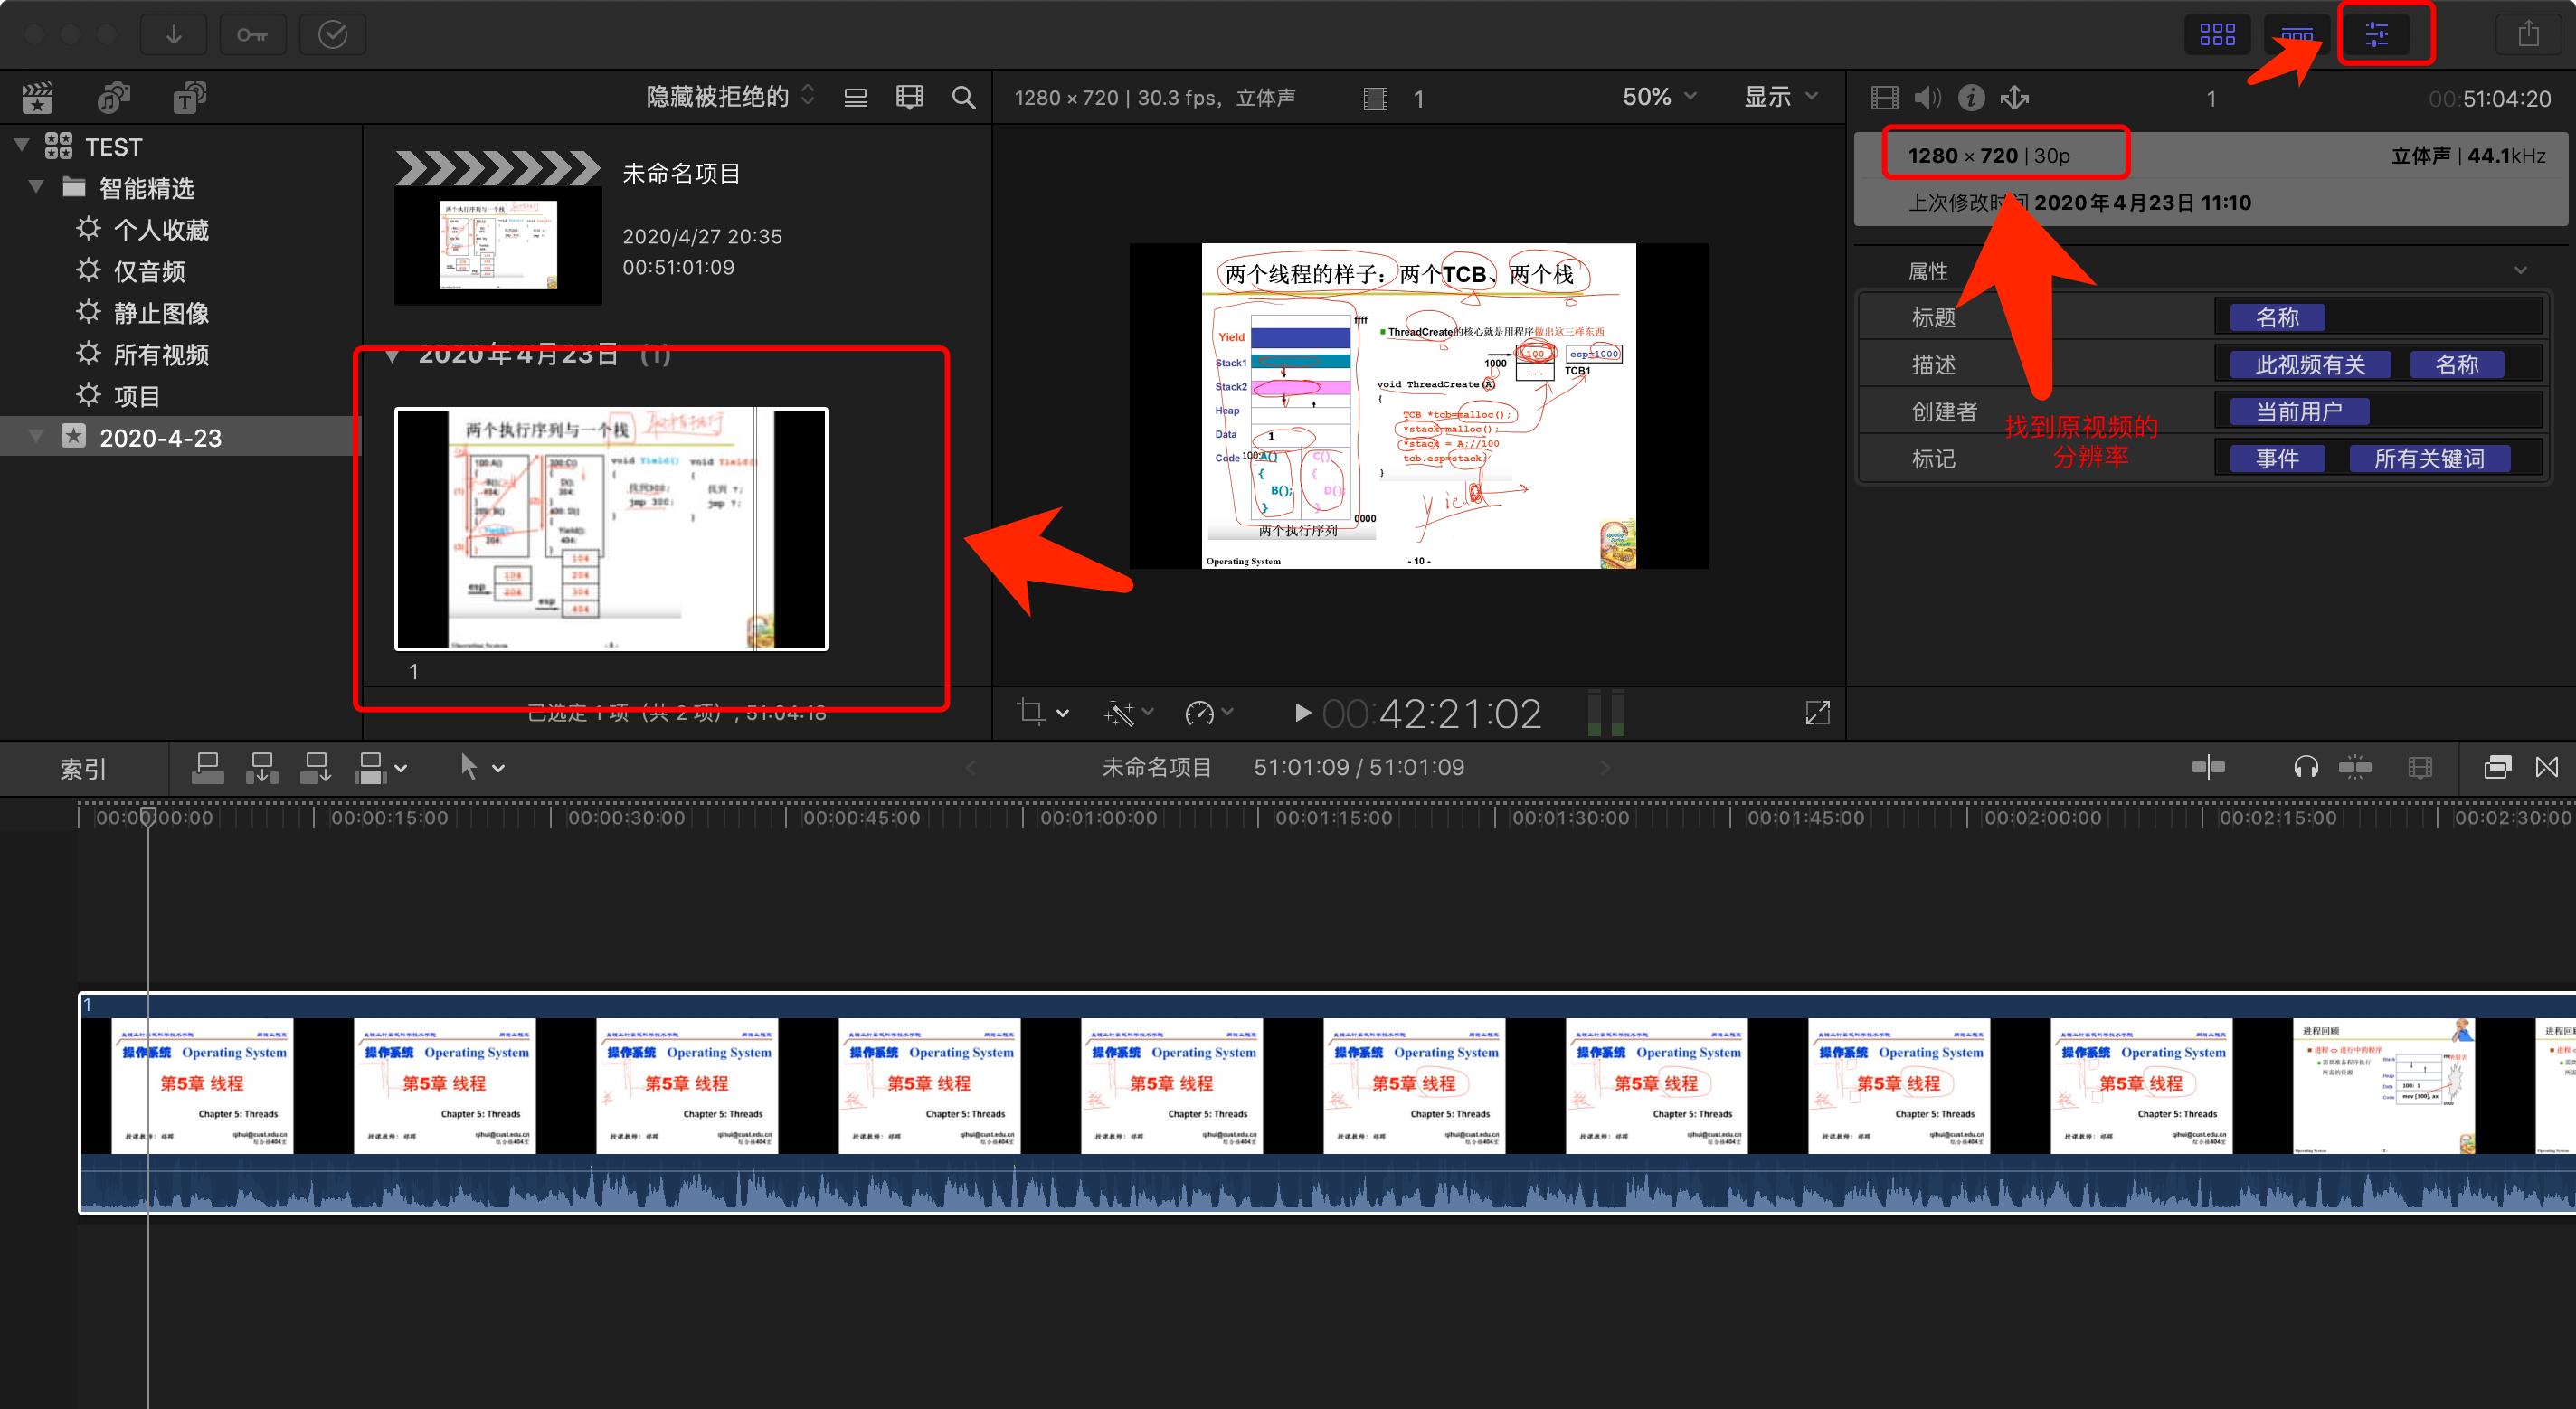2576x1409 pixels.
Task: Click the import media arrow button
Action: click(173, 34)
